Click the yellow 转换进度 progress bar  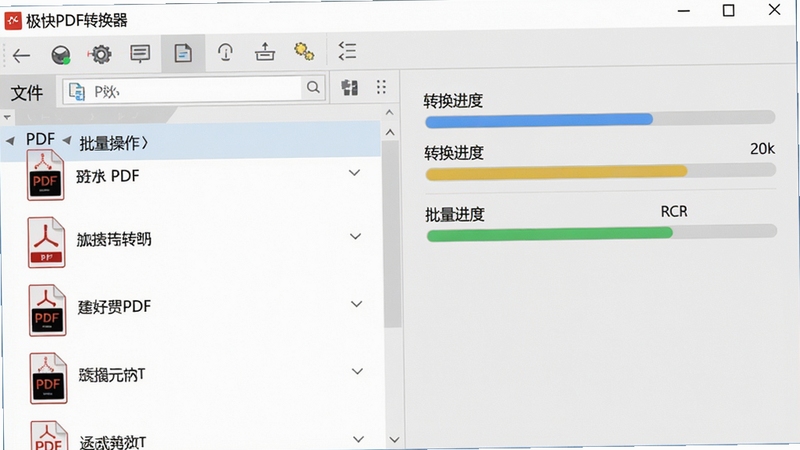click(601, 172)
